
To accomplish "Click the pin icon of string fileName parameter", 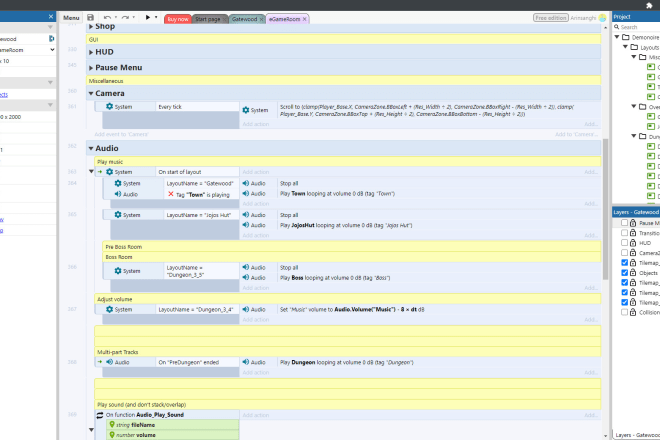I will click(112, 425).
